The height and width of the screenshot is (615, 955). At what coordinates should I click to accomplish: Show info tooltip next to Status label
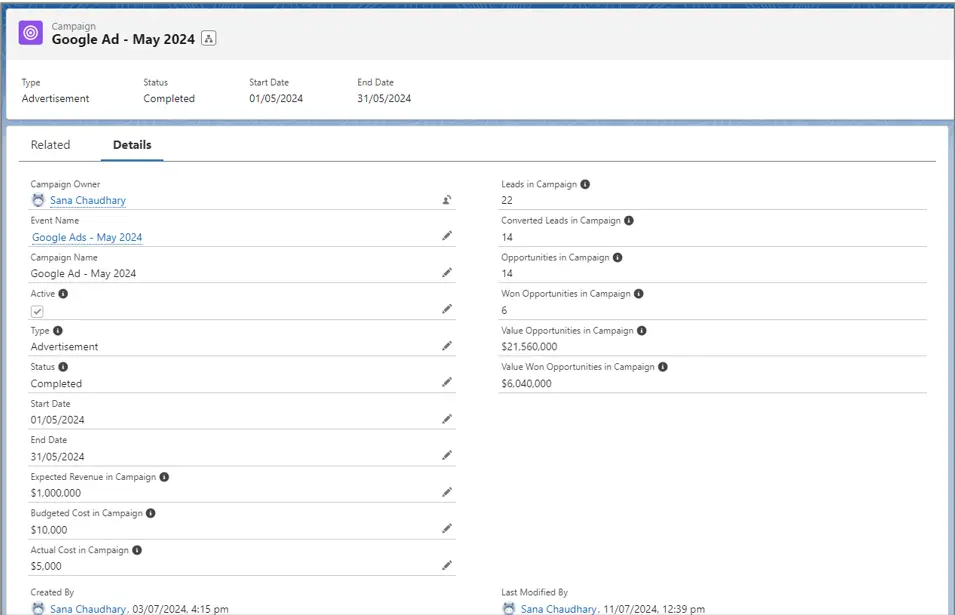click(x=63, y=367)
